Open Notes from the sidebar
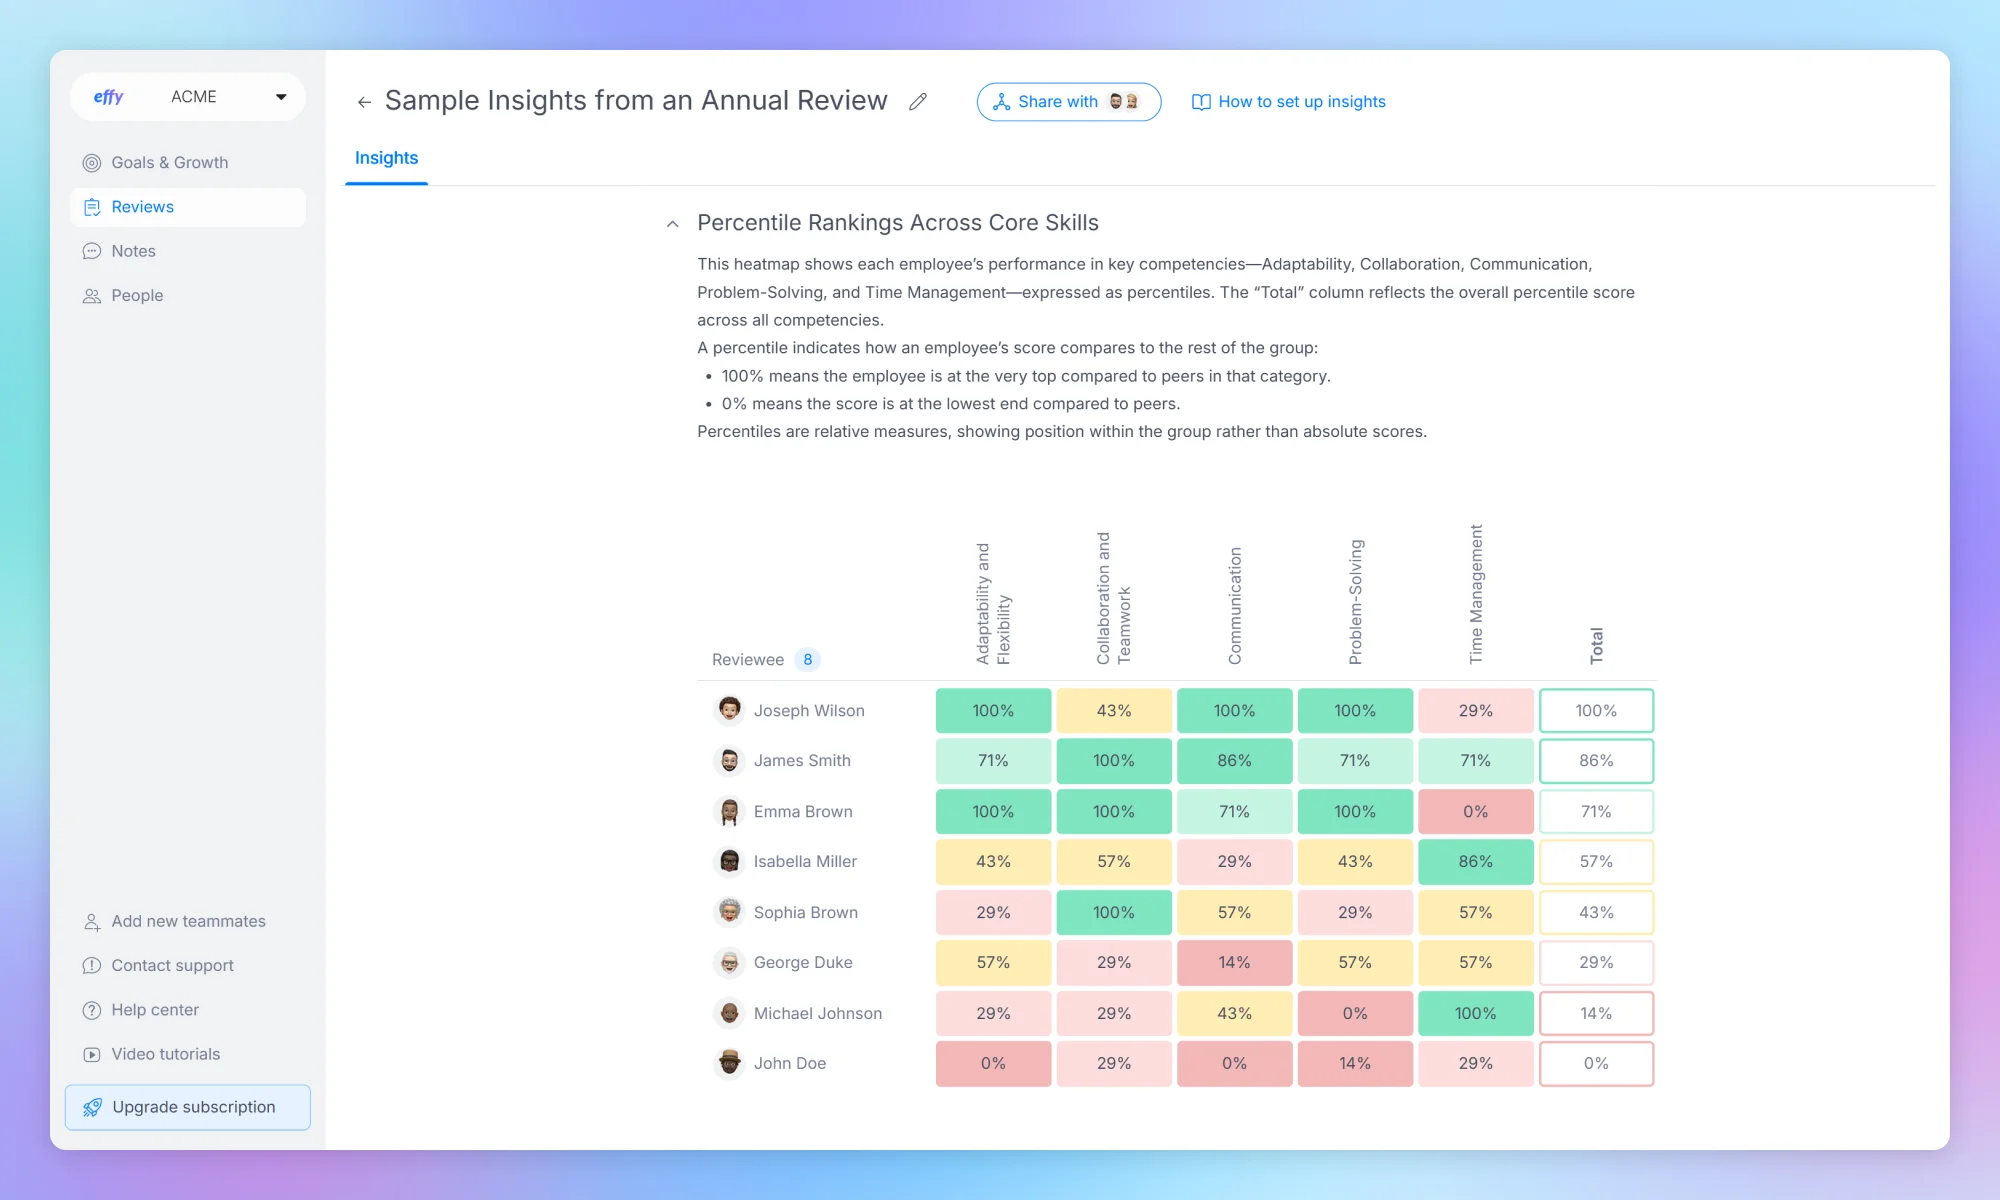Image resolution: width=2000 pixels, height=1200 pixels. pyautogui.click(x=133, y=251)
